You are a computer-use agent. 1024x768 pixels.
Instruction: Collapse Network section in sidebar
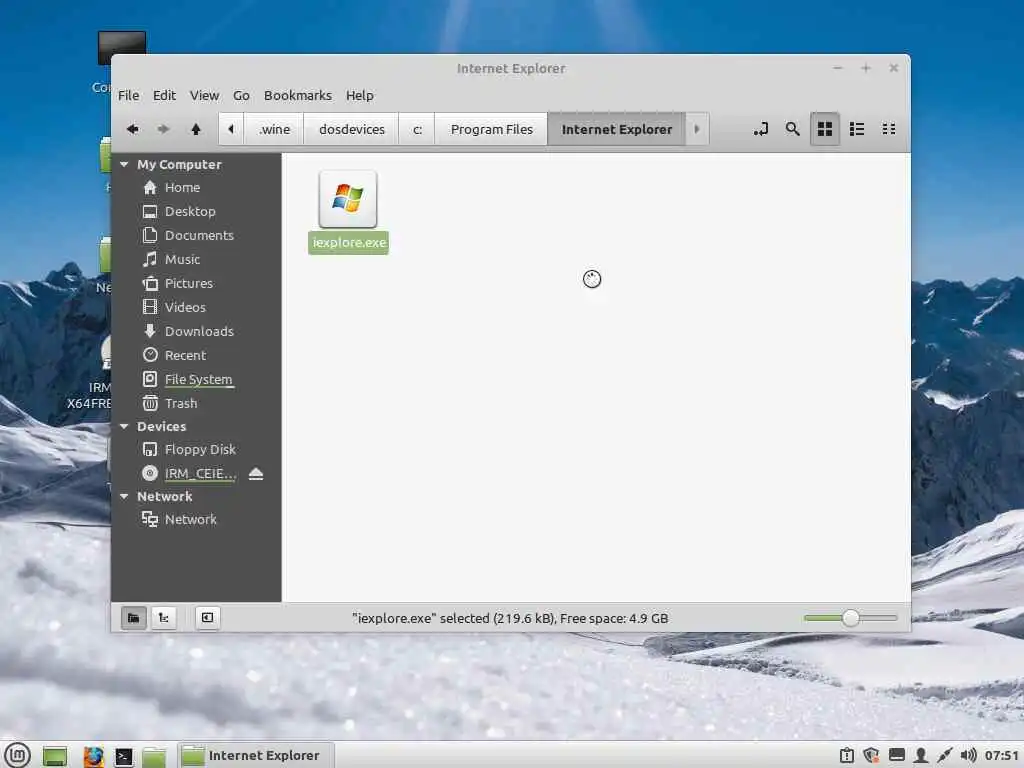(124, 496)
